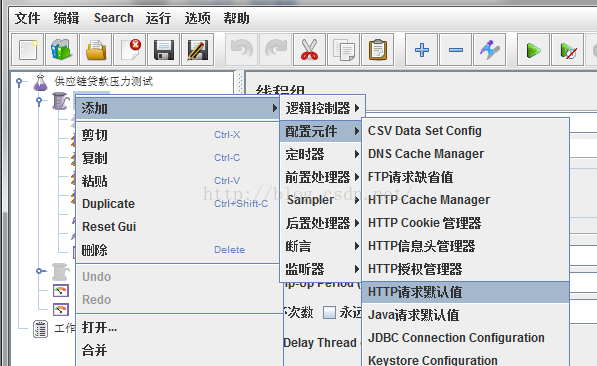The width and height of the screenshot is (597, 366).
Task: Expand the Sampler submenu
Action: coord(320,200)
